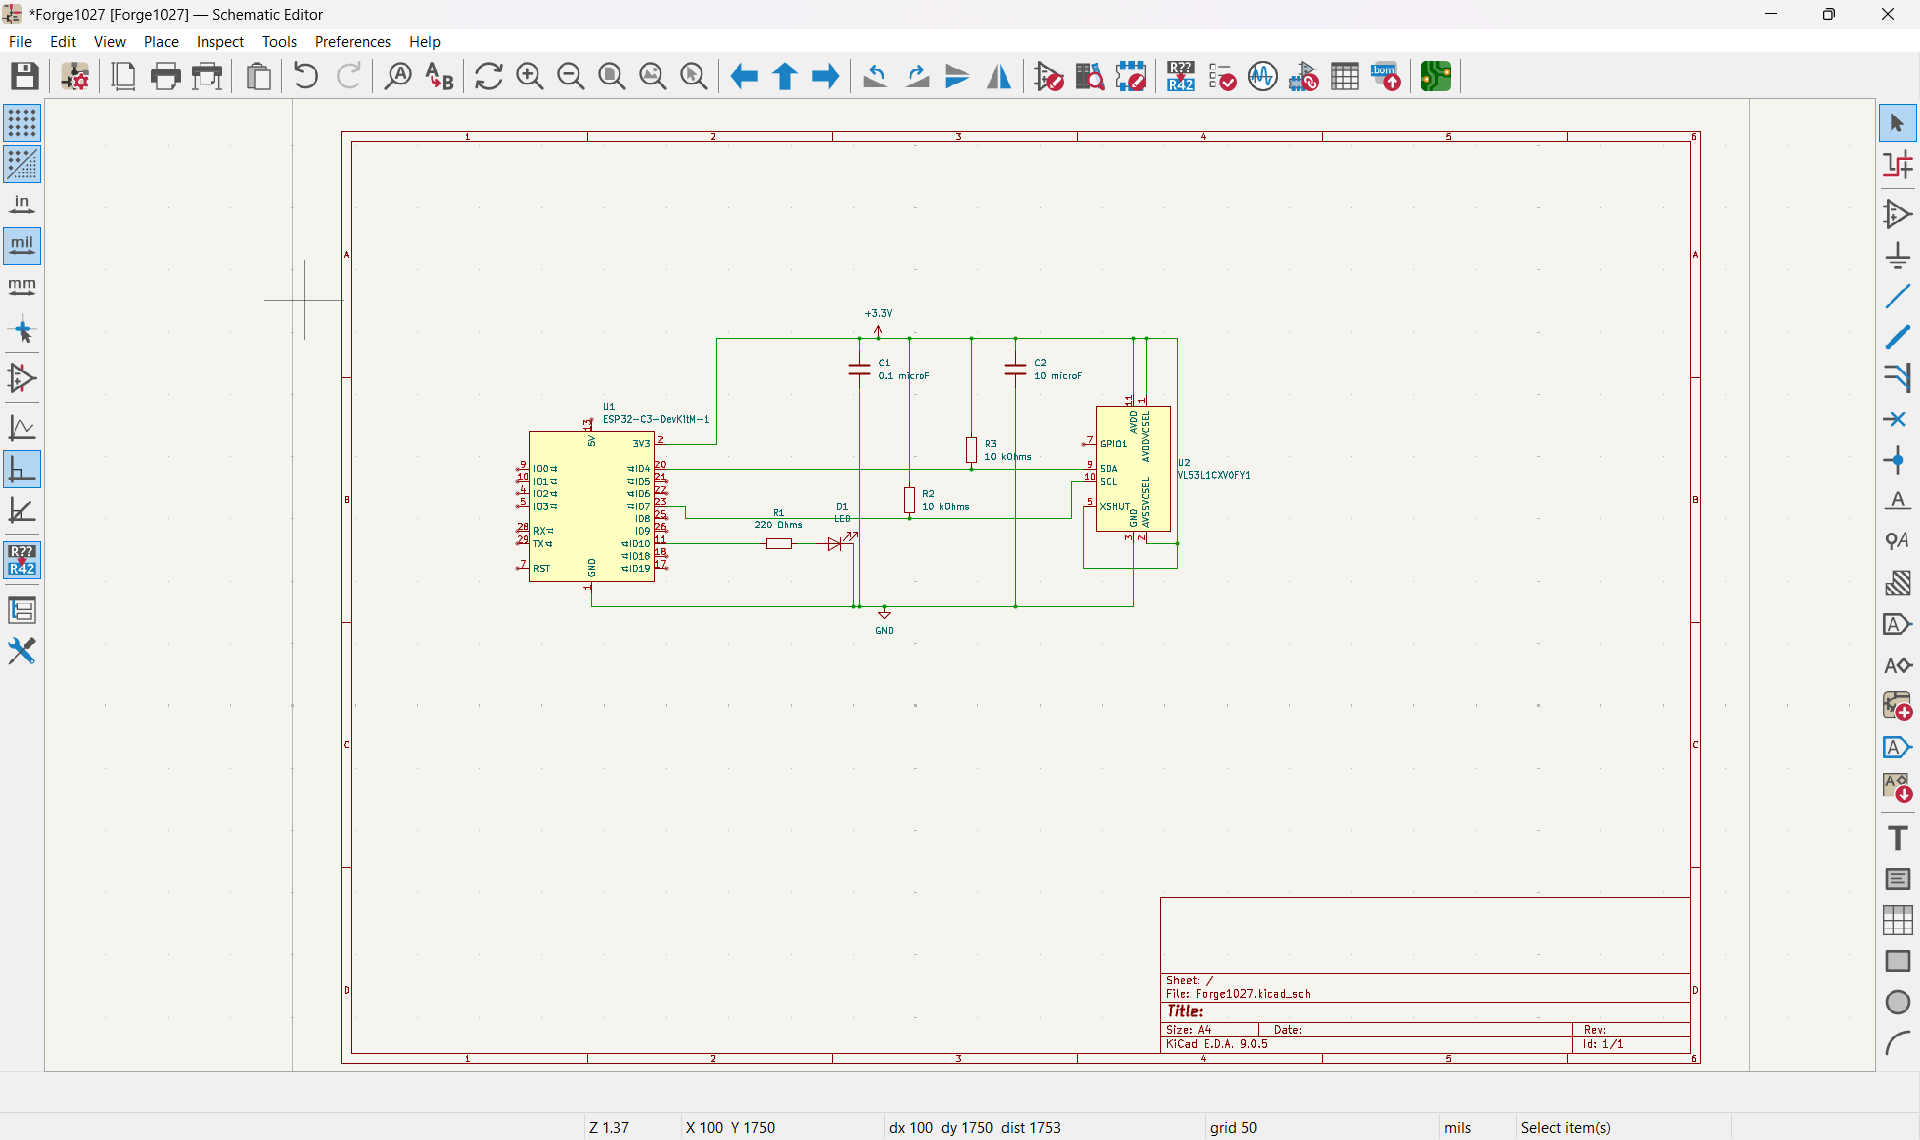Open the Inspect menu
This screenshot has width=1920, height=1140.
tap(220, 41)
